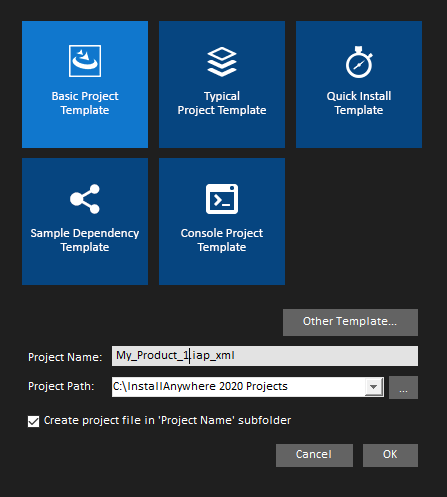This screenshot has width=447, height=497.
Task: Expand the Project Path dropdown arrow
Action: pyautogui.click(x=374, y=387)
